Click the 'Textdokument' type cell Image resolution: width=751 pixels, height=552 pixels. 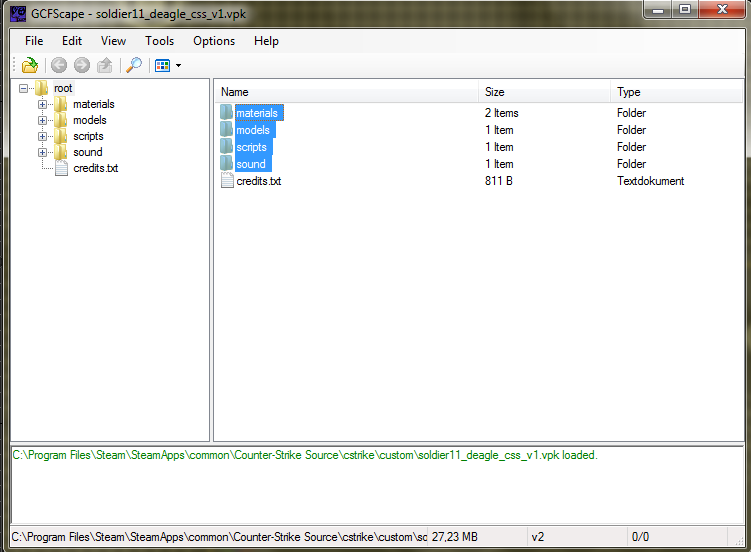(650, 181)
